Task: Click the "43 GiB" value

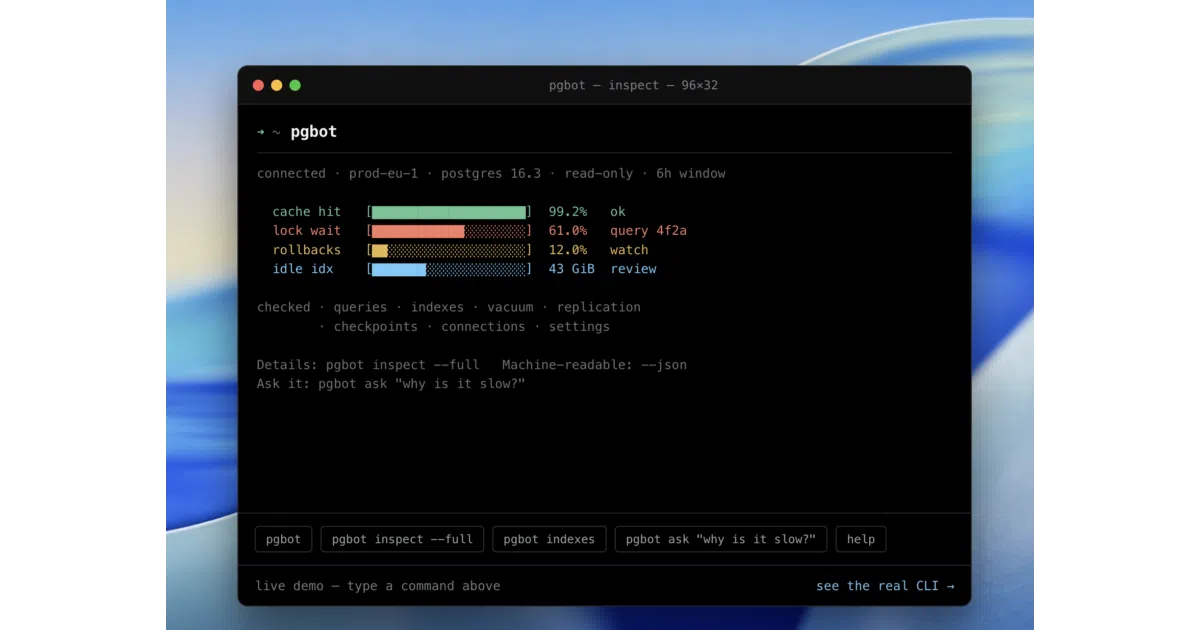Action: tap(572, 269)
